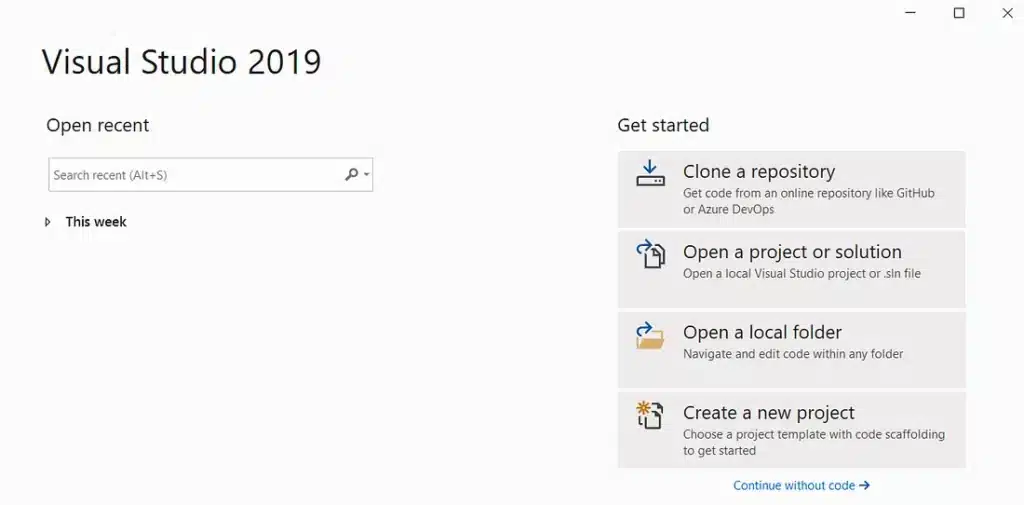Select the This week group label
Image resolution: width=1024 pixels, height=505 pixels.
pos(96,222)
